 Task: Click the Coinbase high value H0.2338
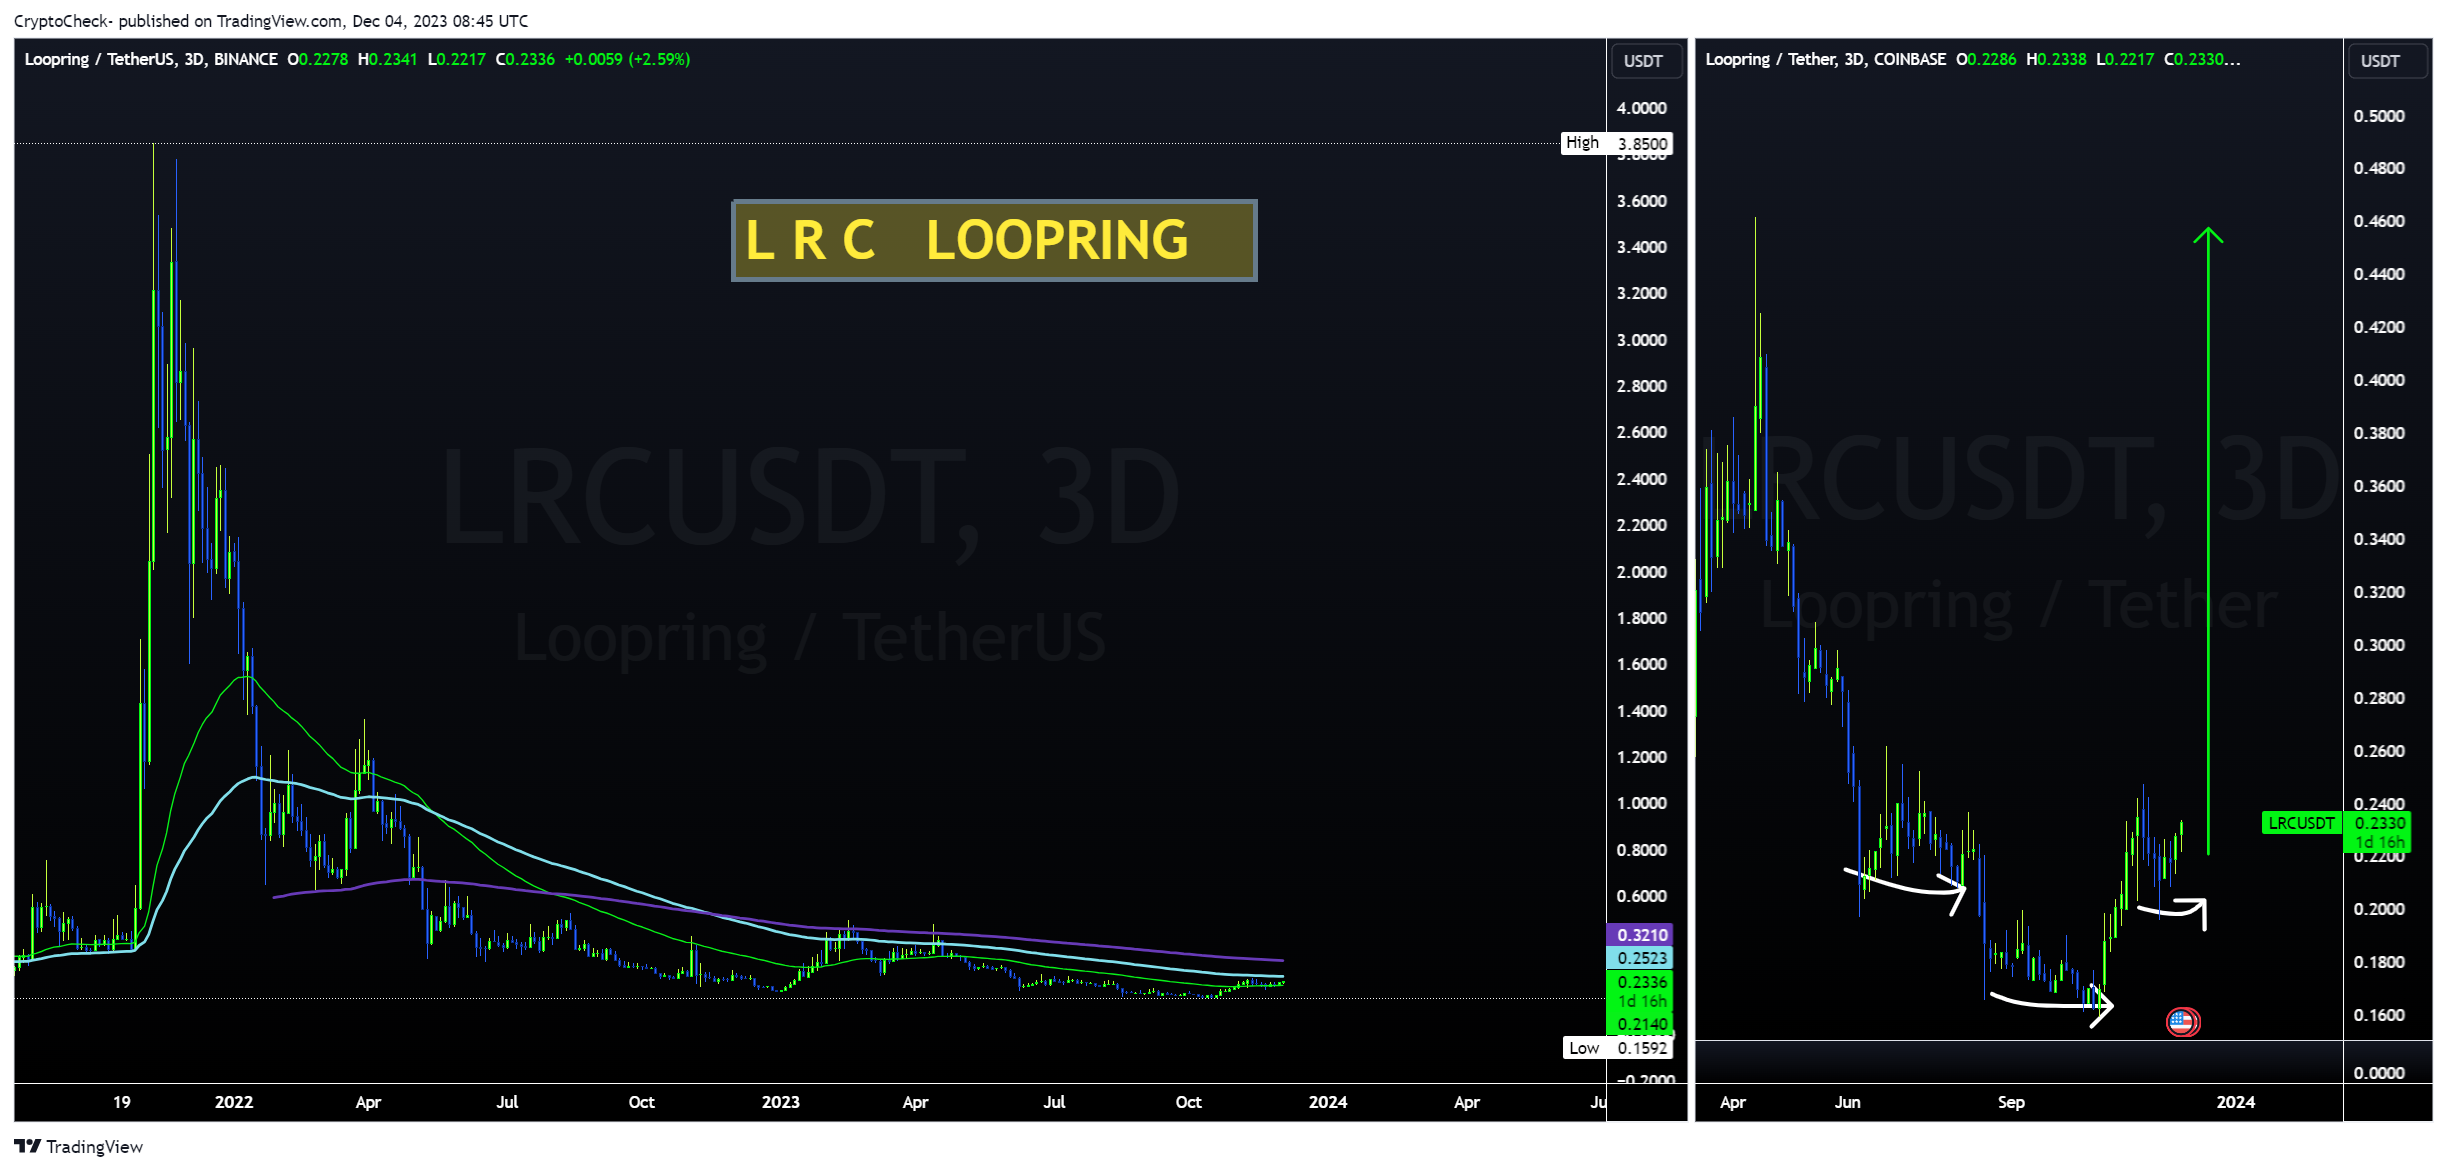click(x=2056, y=59)
